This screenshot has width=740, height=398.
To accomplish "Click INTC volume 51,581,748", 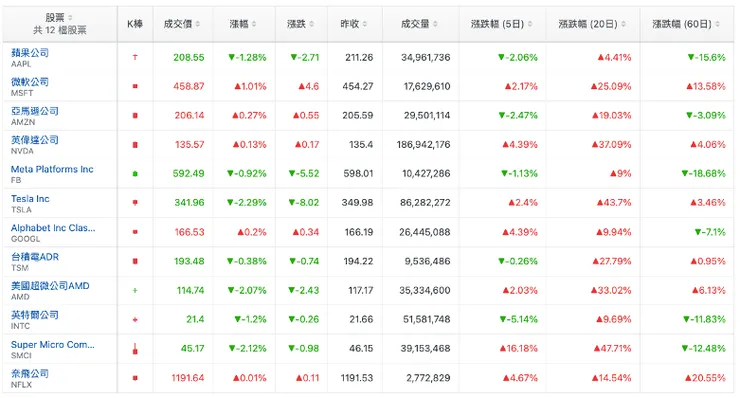I will tap(427, 319).
